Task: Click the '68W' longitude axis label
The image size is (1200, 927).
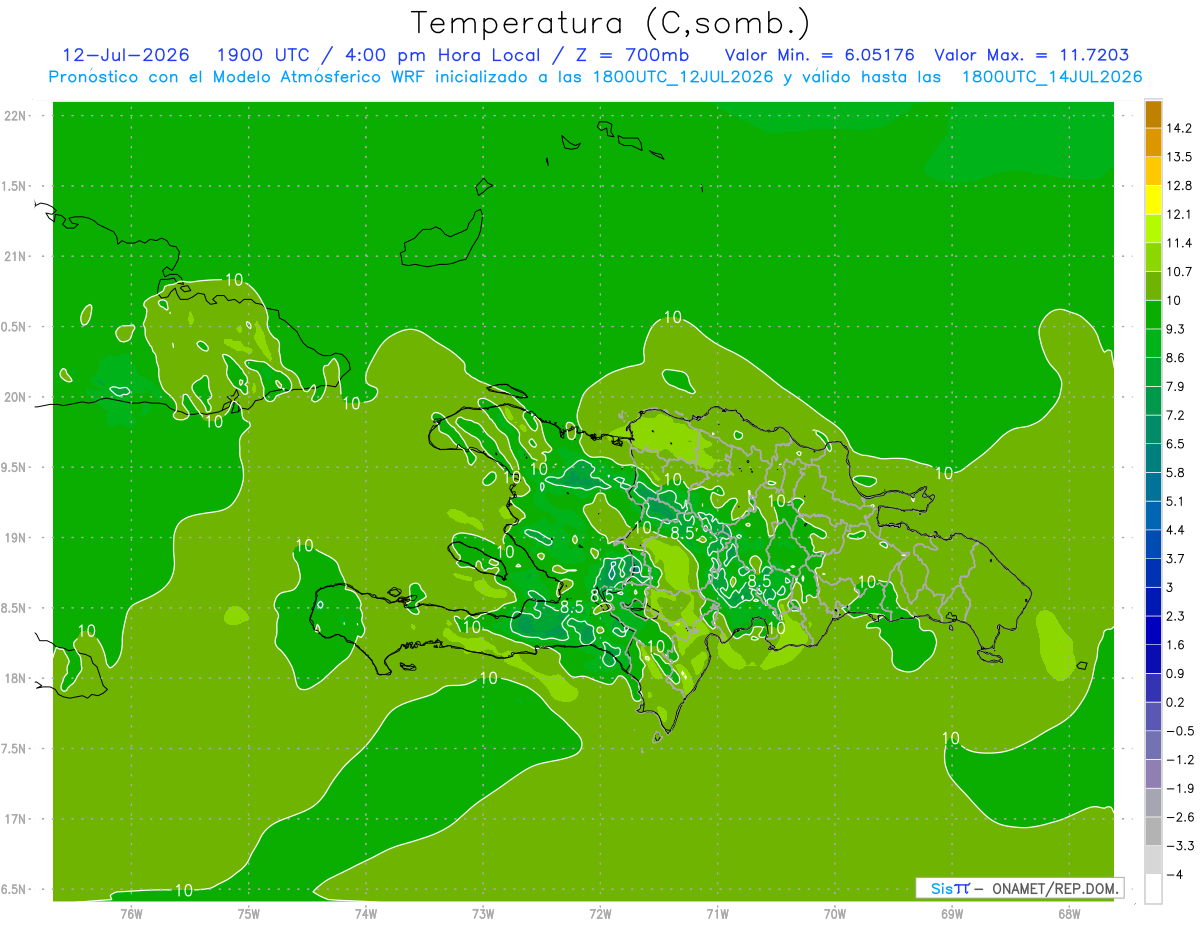Action: pyautogui.click(x=1068, y=913)
